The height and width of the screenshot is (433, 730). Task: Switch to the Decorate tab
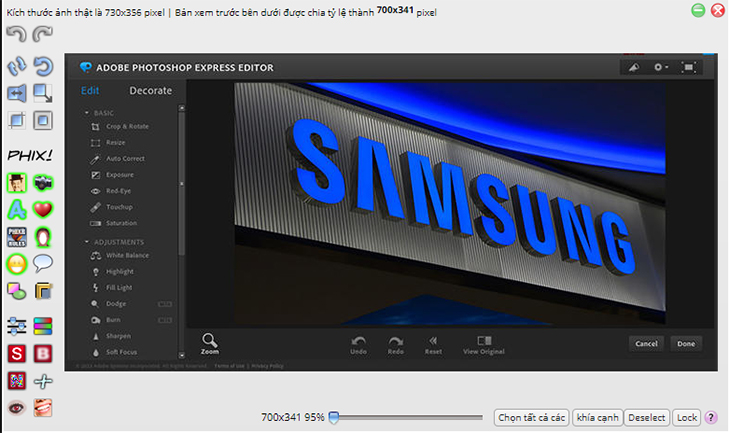[x=150, y=90]
